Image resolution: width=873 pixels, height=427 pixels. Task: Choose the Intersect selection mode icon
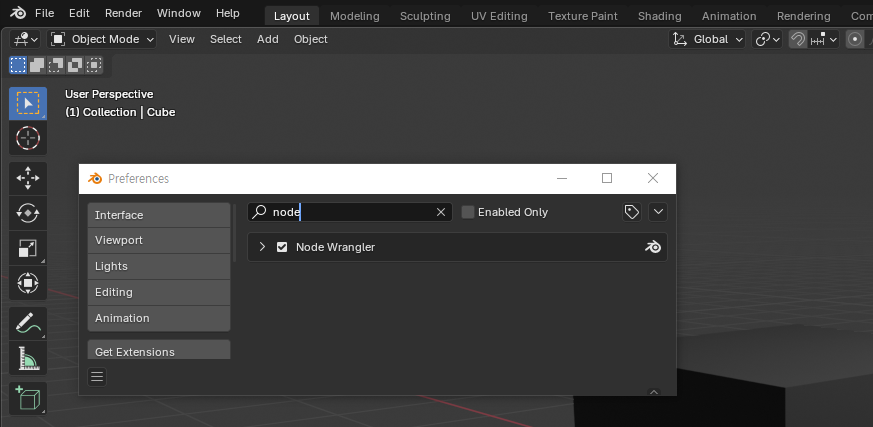94,65
